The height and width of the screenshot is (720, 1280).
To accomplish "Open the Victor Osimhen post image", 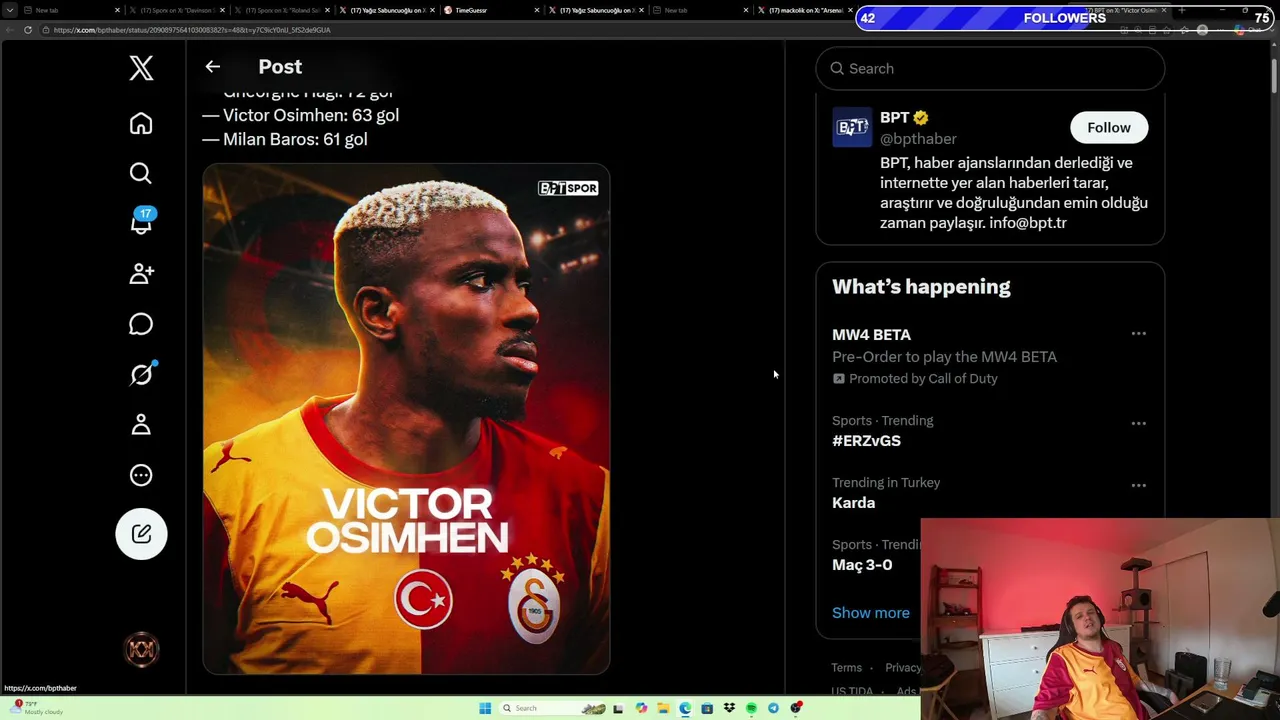I will pyautogui.click(x=406, y=419).
